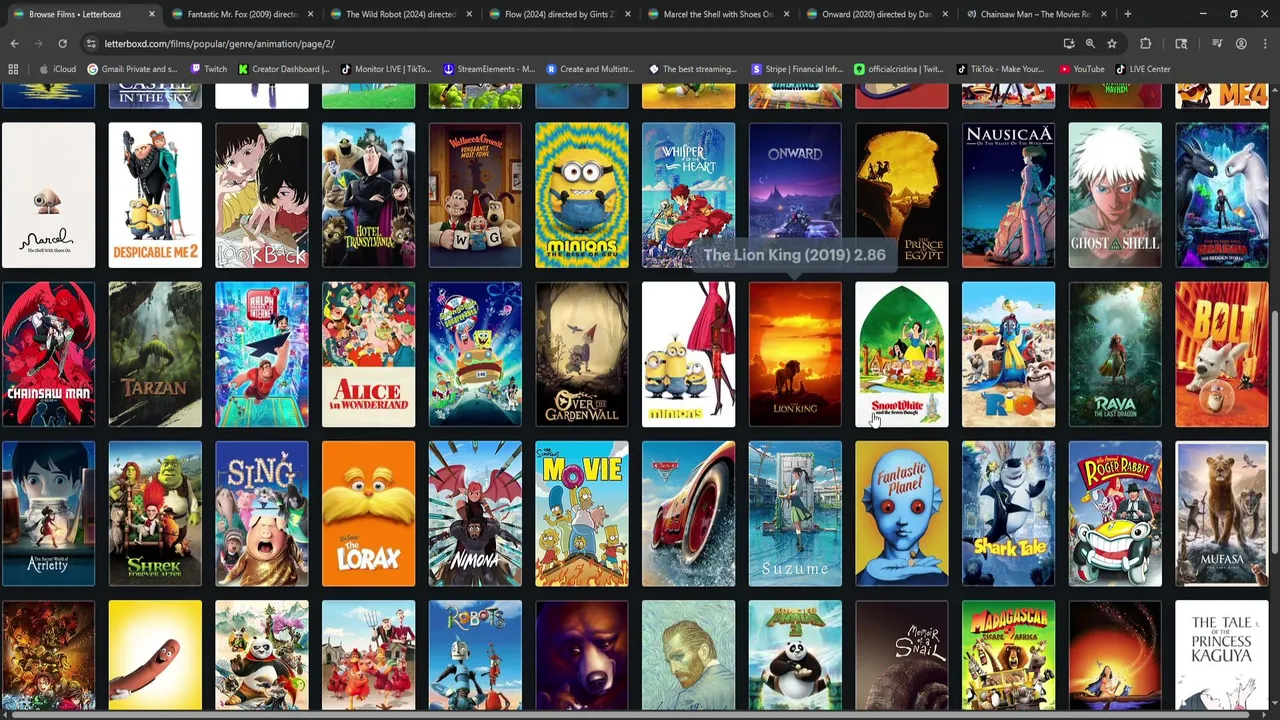Open The Prince of Egypt poster
1280x720 pixels.
click(x=902, y=195)
